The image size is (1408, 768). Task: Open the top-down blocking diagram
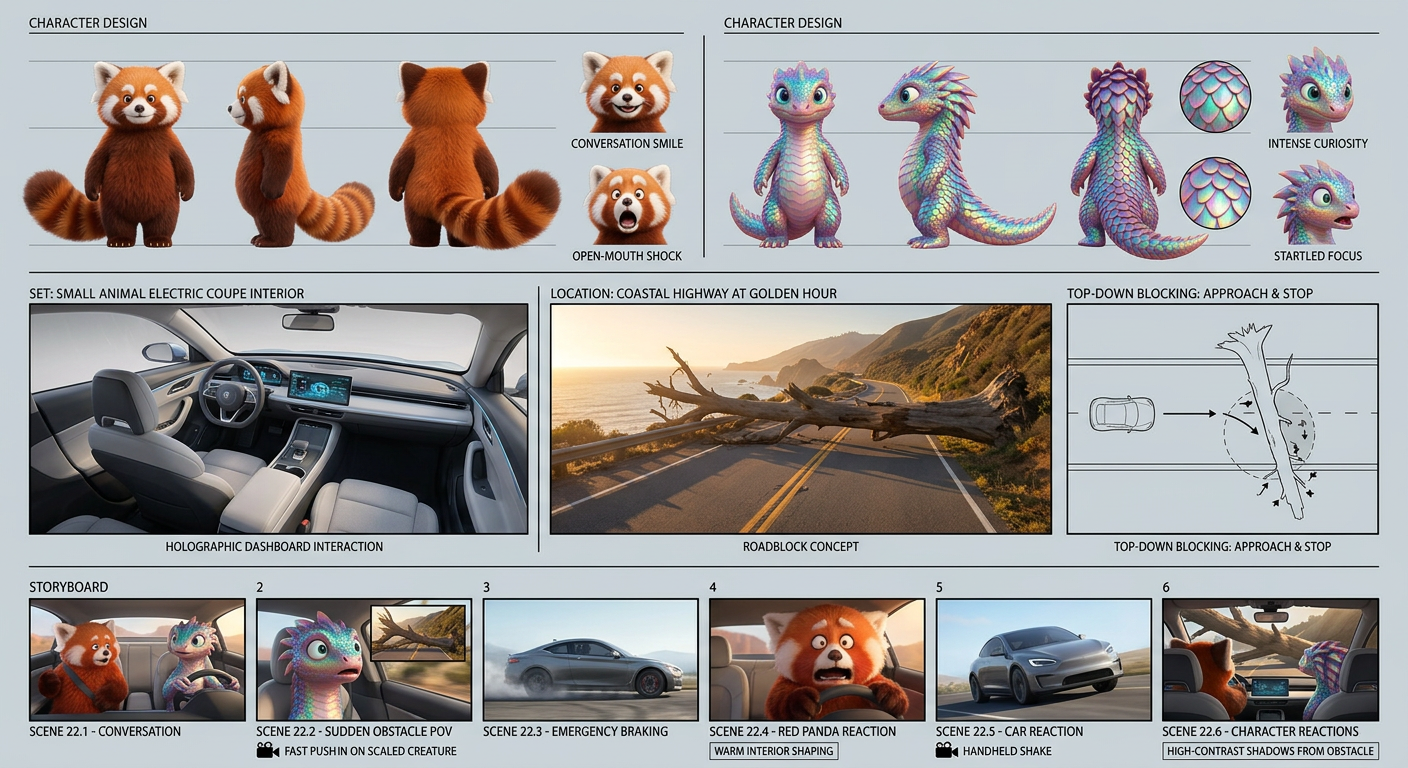pos(1223,419)
